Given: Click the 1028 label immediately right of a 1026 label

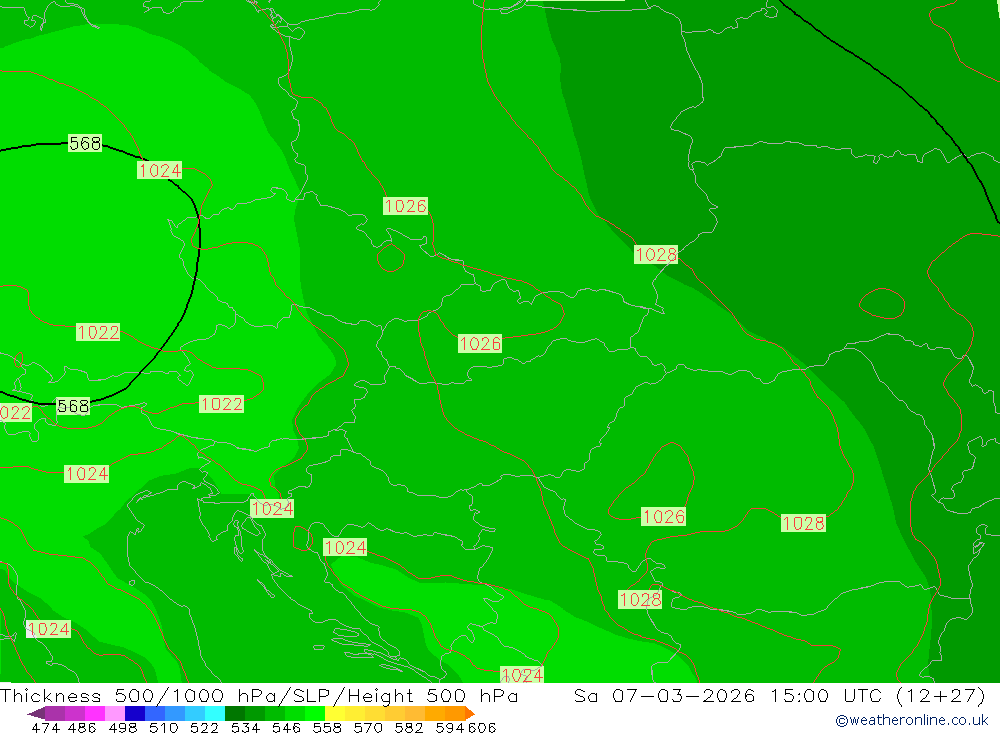Looking at the screenshot, I should point(803,523).
